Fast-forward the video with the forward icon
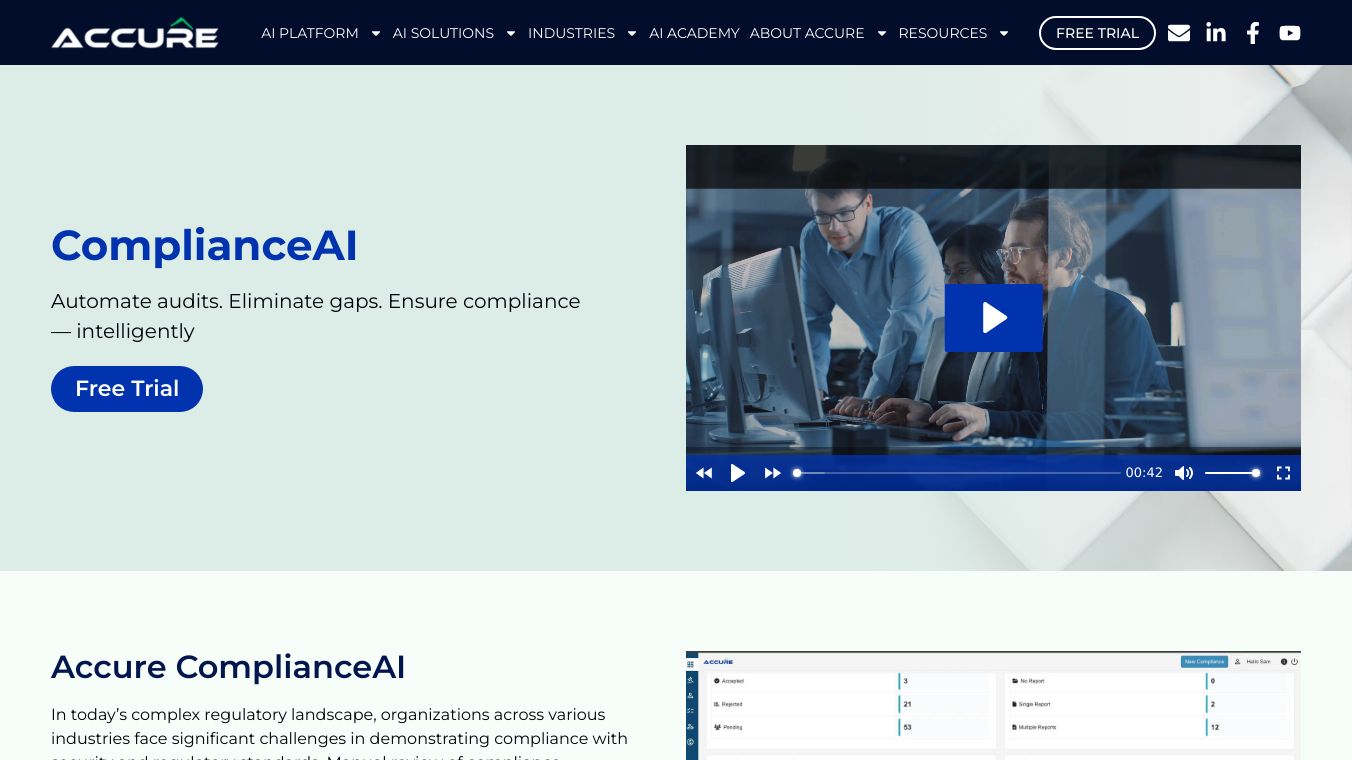 click(772, 473)
